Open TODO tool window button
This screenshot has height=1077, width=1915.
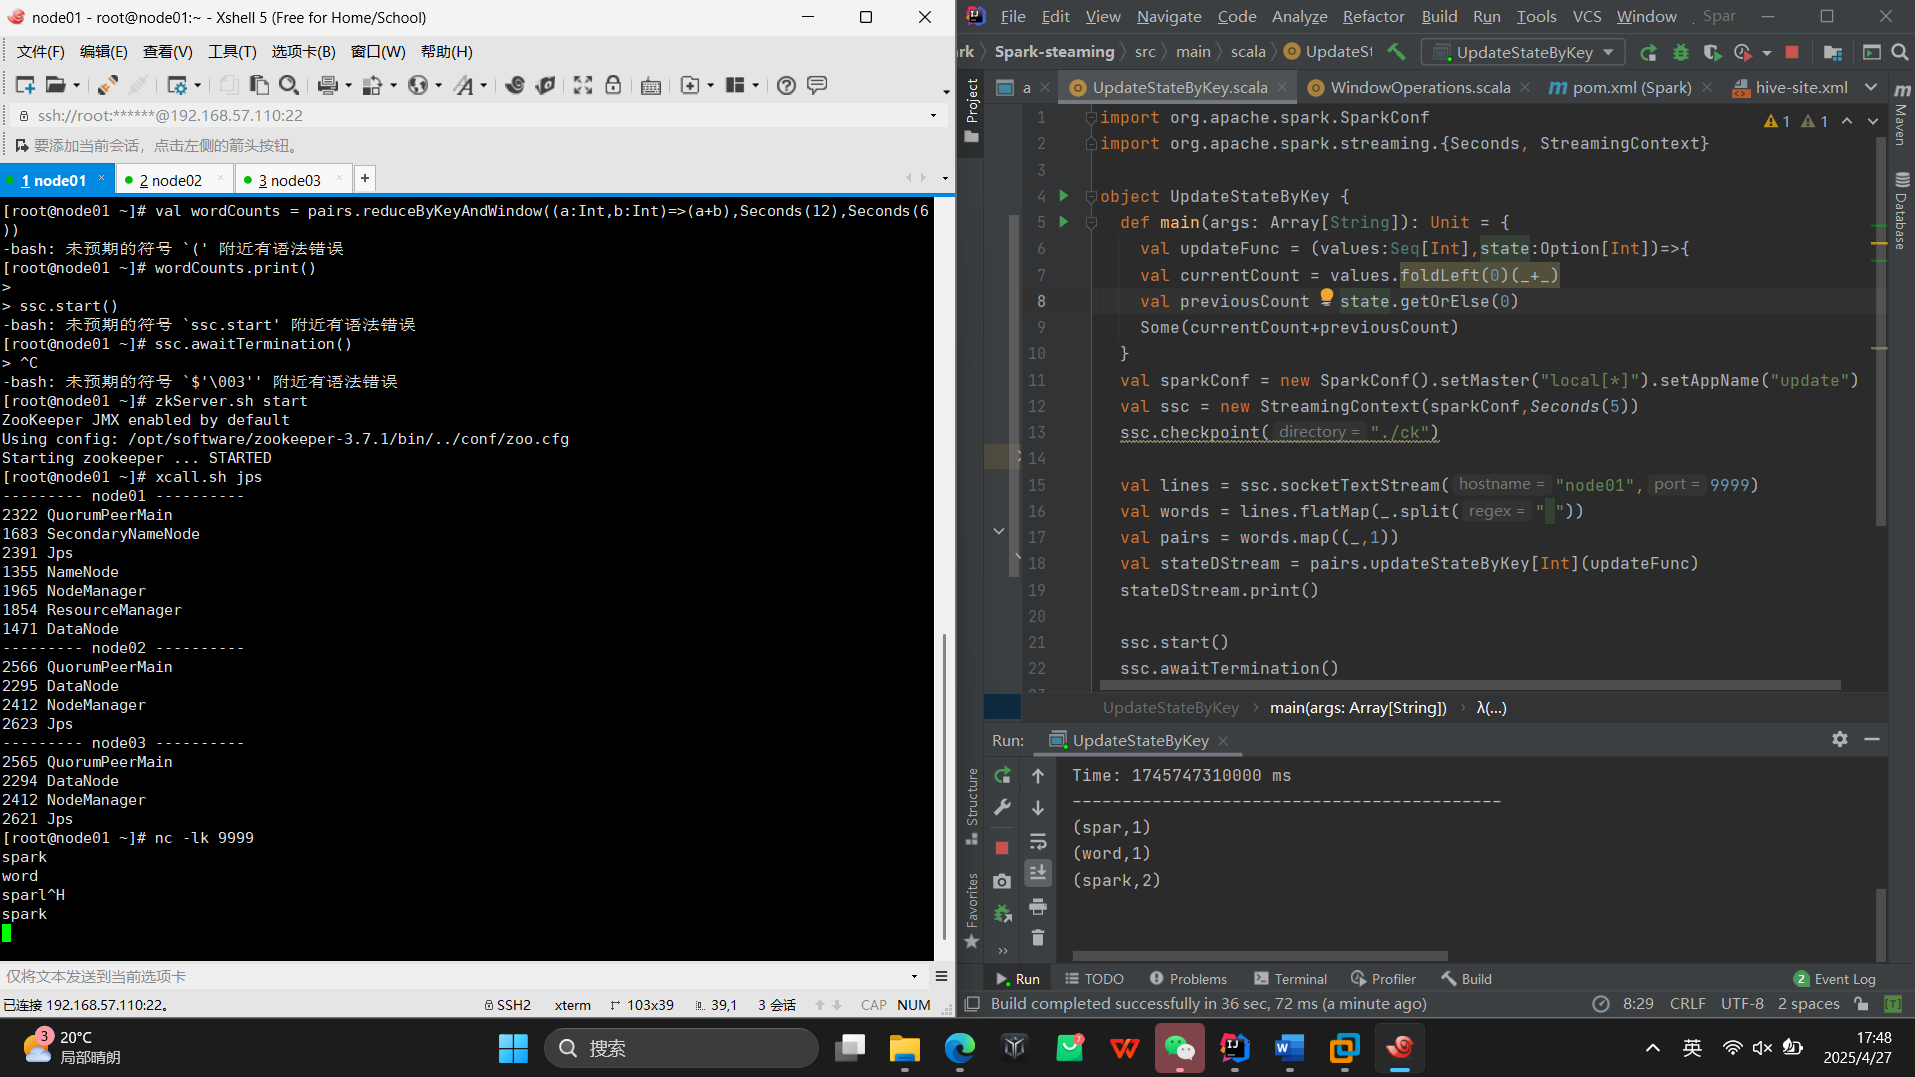click(x=1094, y=979)
